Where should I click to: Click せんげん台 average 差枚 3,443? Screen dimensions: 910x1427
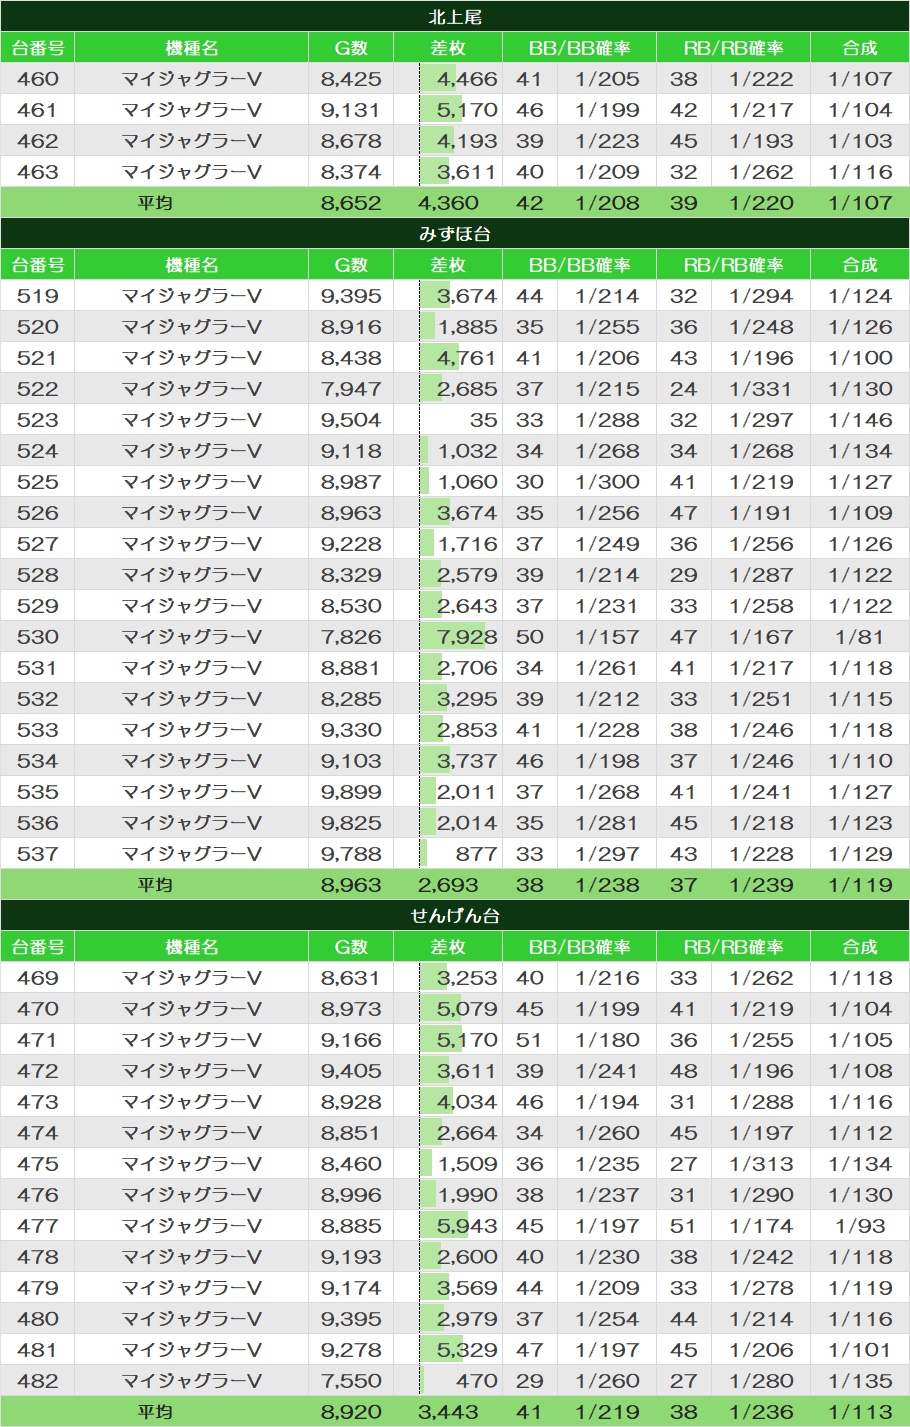(x=448, y=1412)
